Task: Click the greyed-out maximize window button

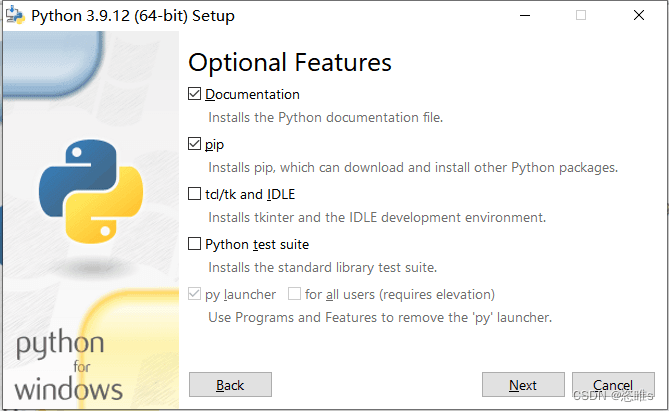Action: click(x=581, y=16)
